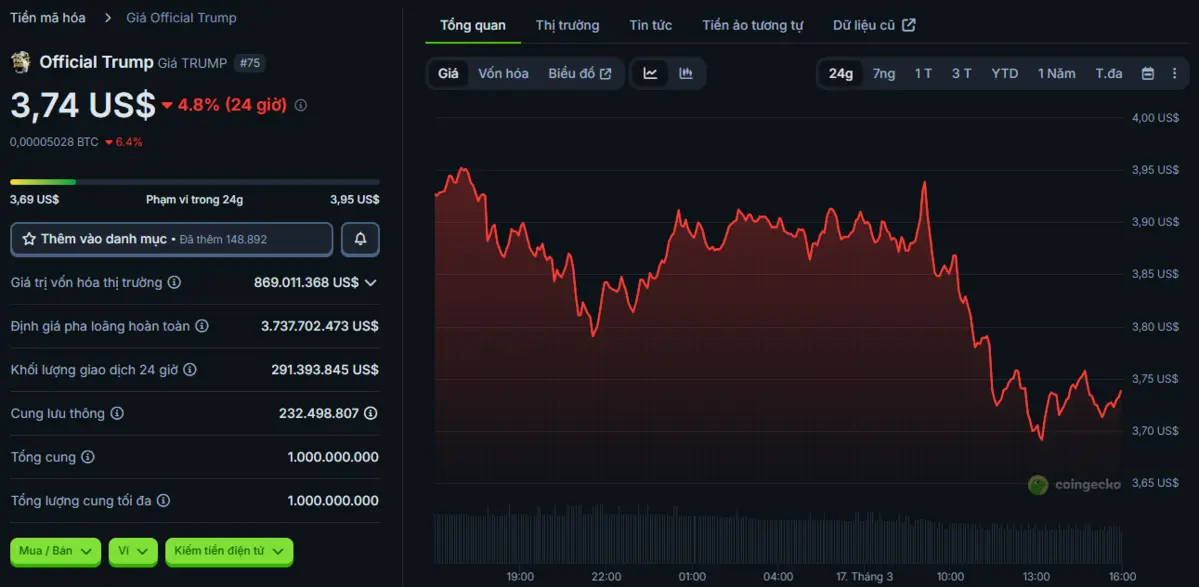The image size is (1199, 587).
Task: Switch to the Tin tức tab
Action: [650, 25]
